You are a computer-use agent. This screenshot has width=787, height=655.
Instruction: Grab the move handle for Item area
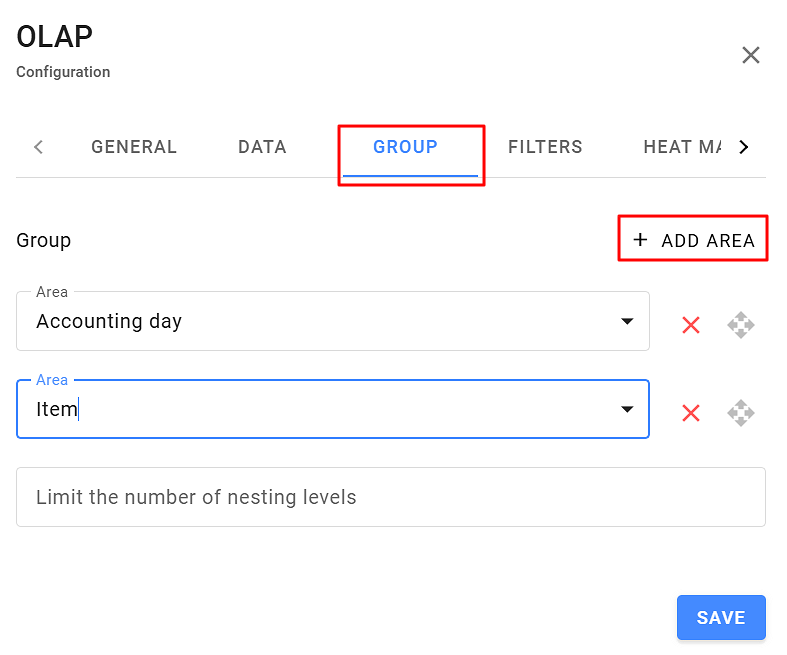click(x=741, y=413)
